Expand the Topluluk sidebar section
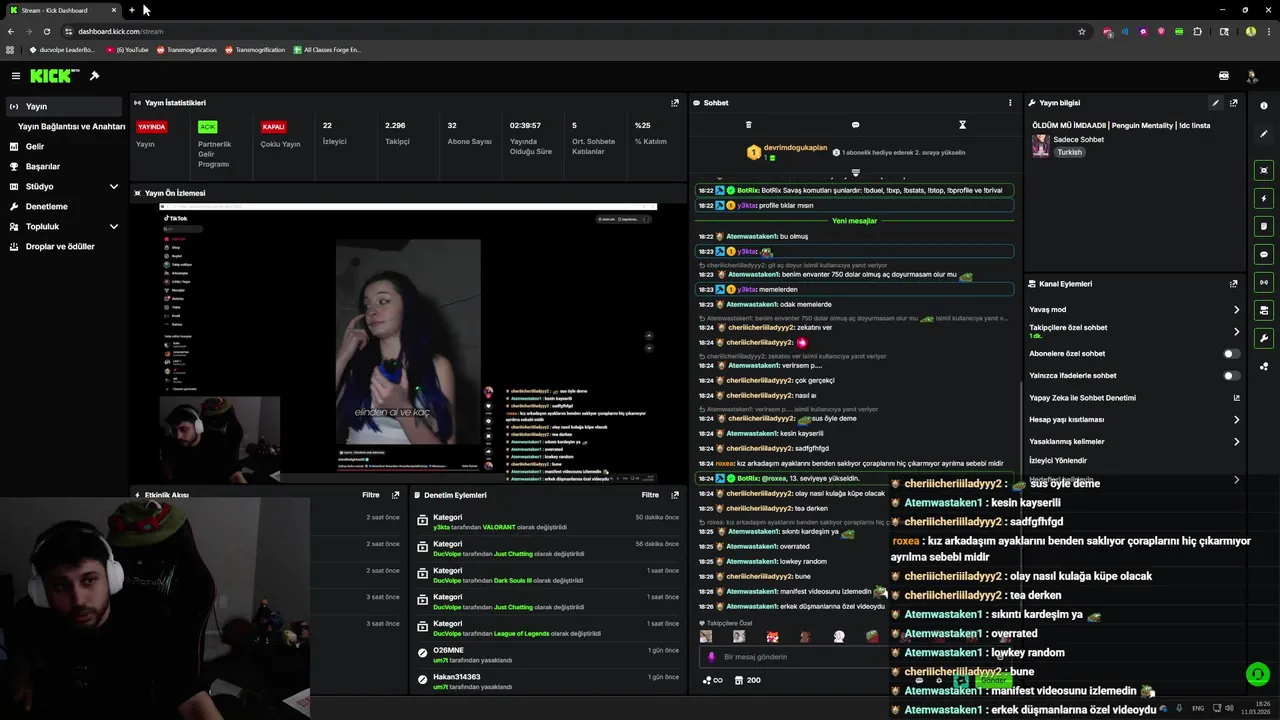 point(114,227)
